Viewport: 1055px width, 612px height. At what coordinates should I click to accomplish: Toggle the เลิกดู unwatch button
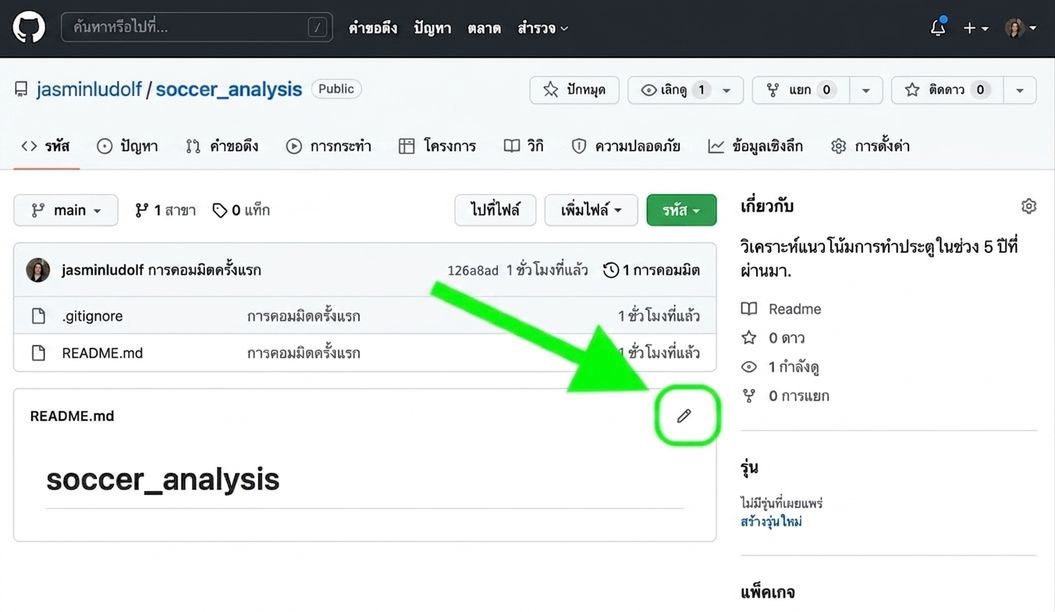click(673, 90)
